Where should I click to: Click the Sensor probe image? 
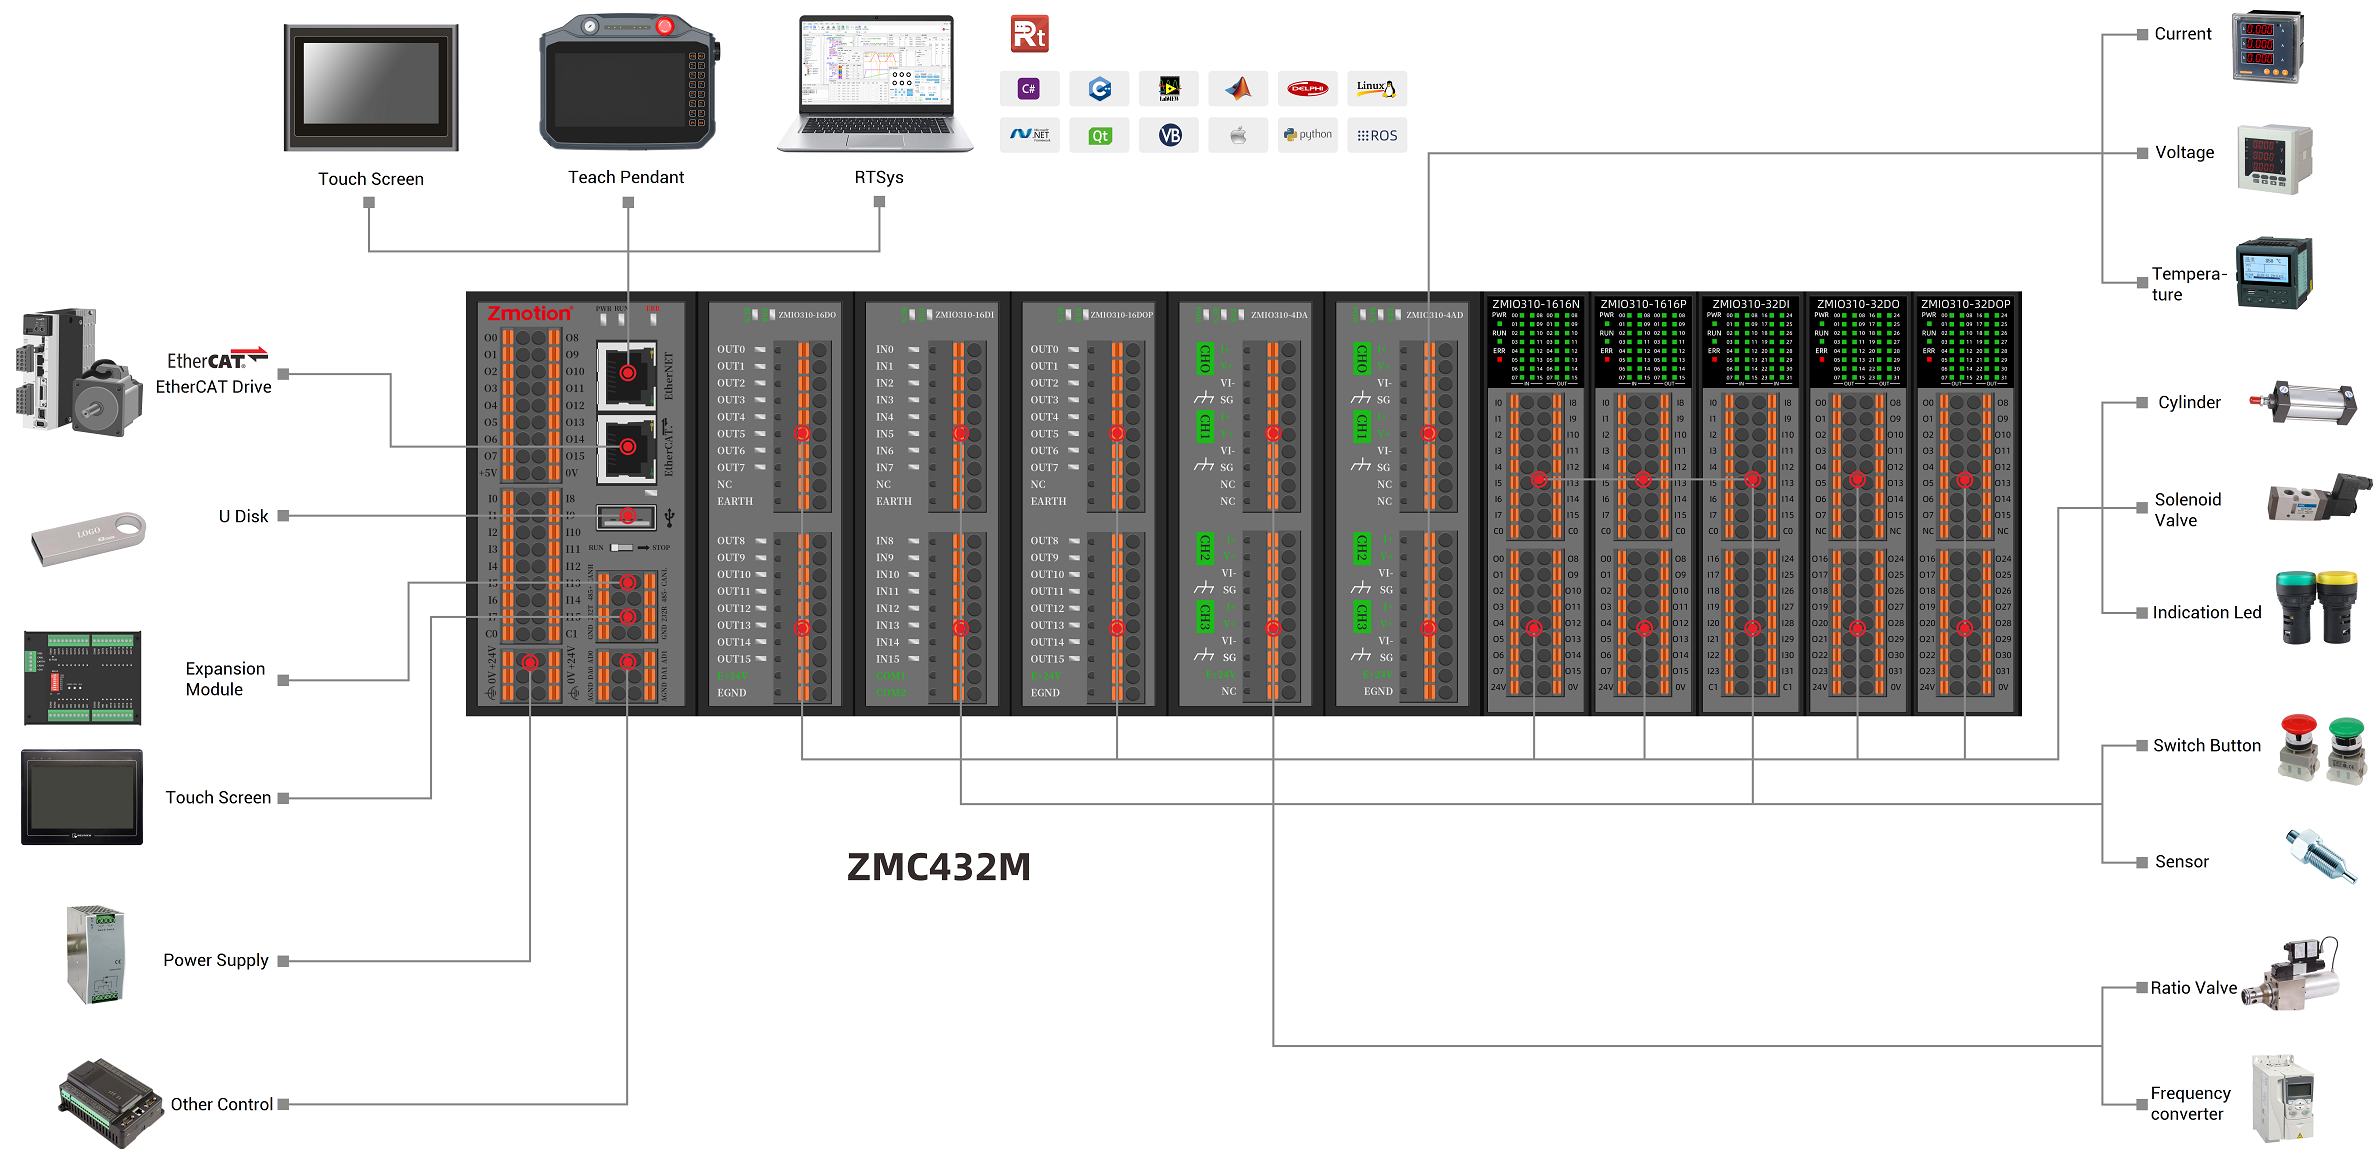pyautogui.click(x=2321, y=856)
